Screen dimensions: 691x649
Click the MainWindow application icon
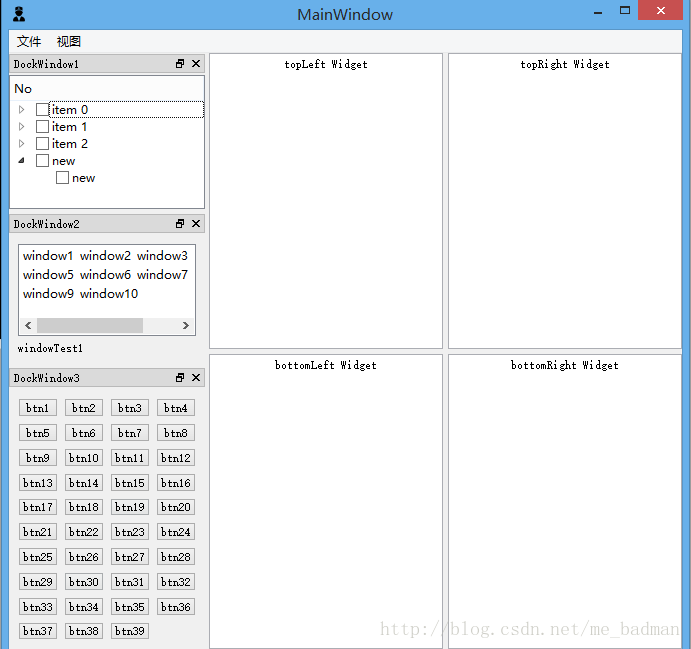click(19, 14)
